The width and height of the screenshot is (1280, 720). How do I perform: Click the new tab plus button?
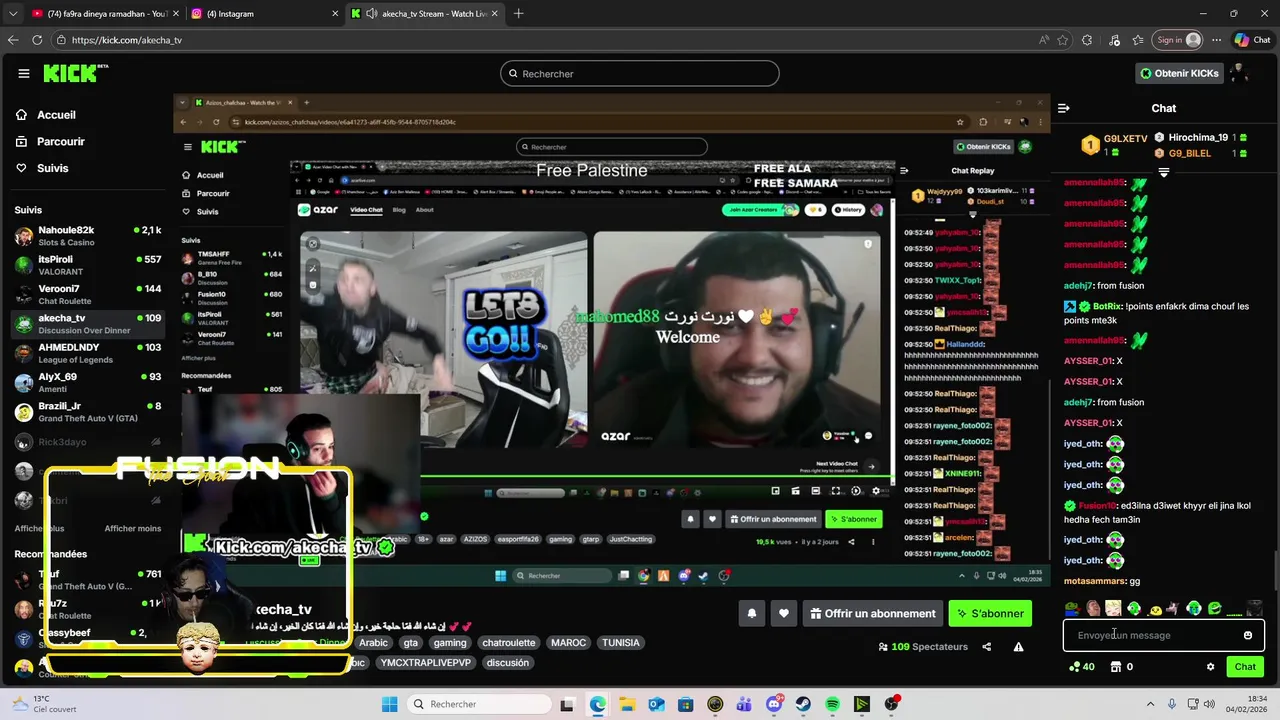click(518, 14)
